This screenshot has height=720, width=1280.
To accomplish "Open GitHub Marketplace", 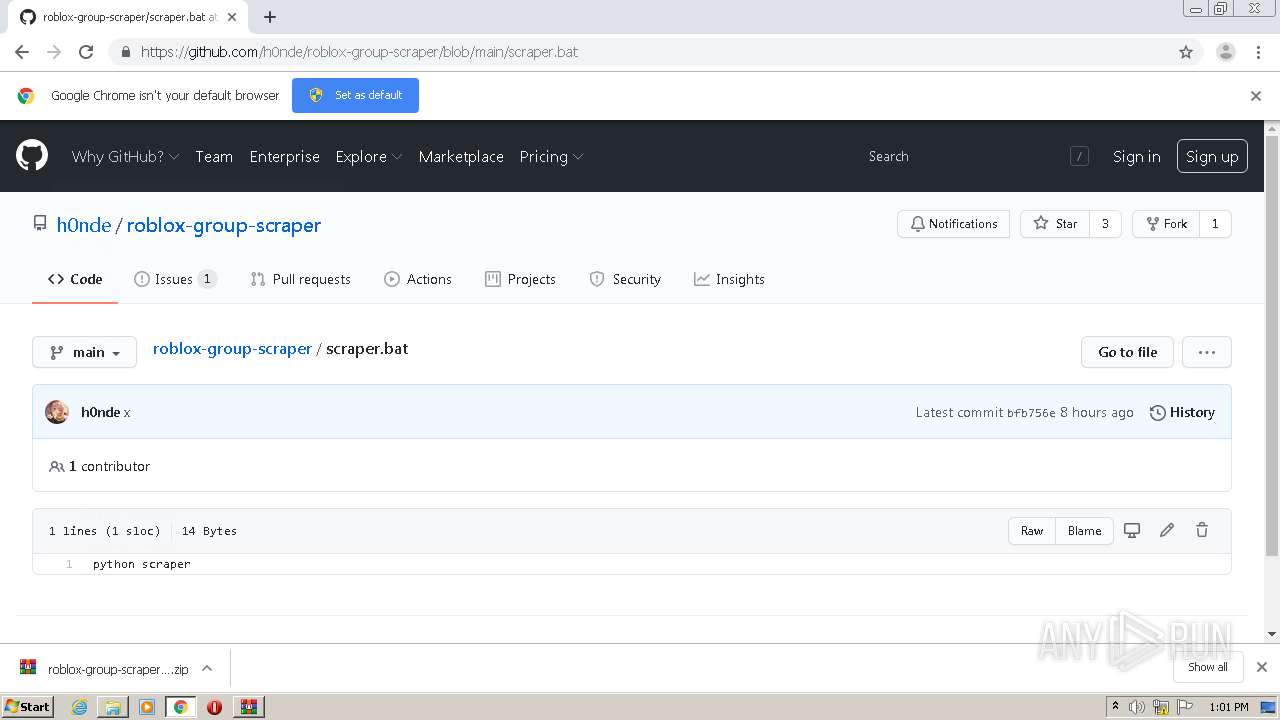I will (461, 156).
